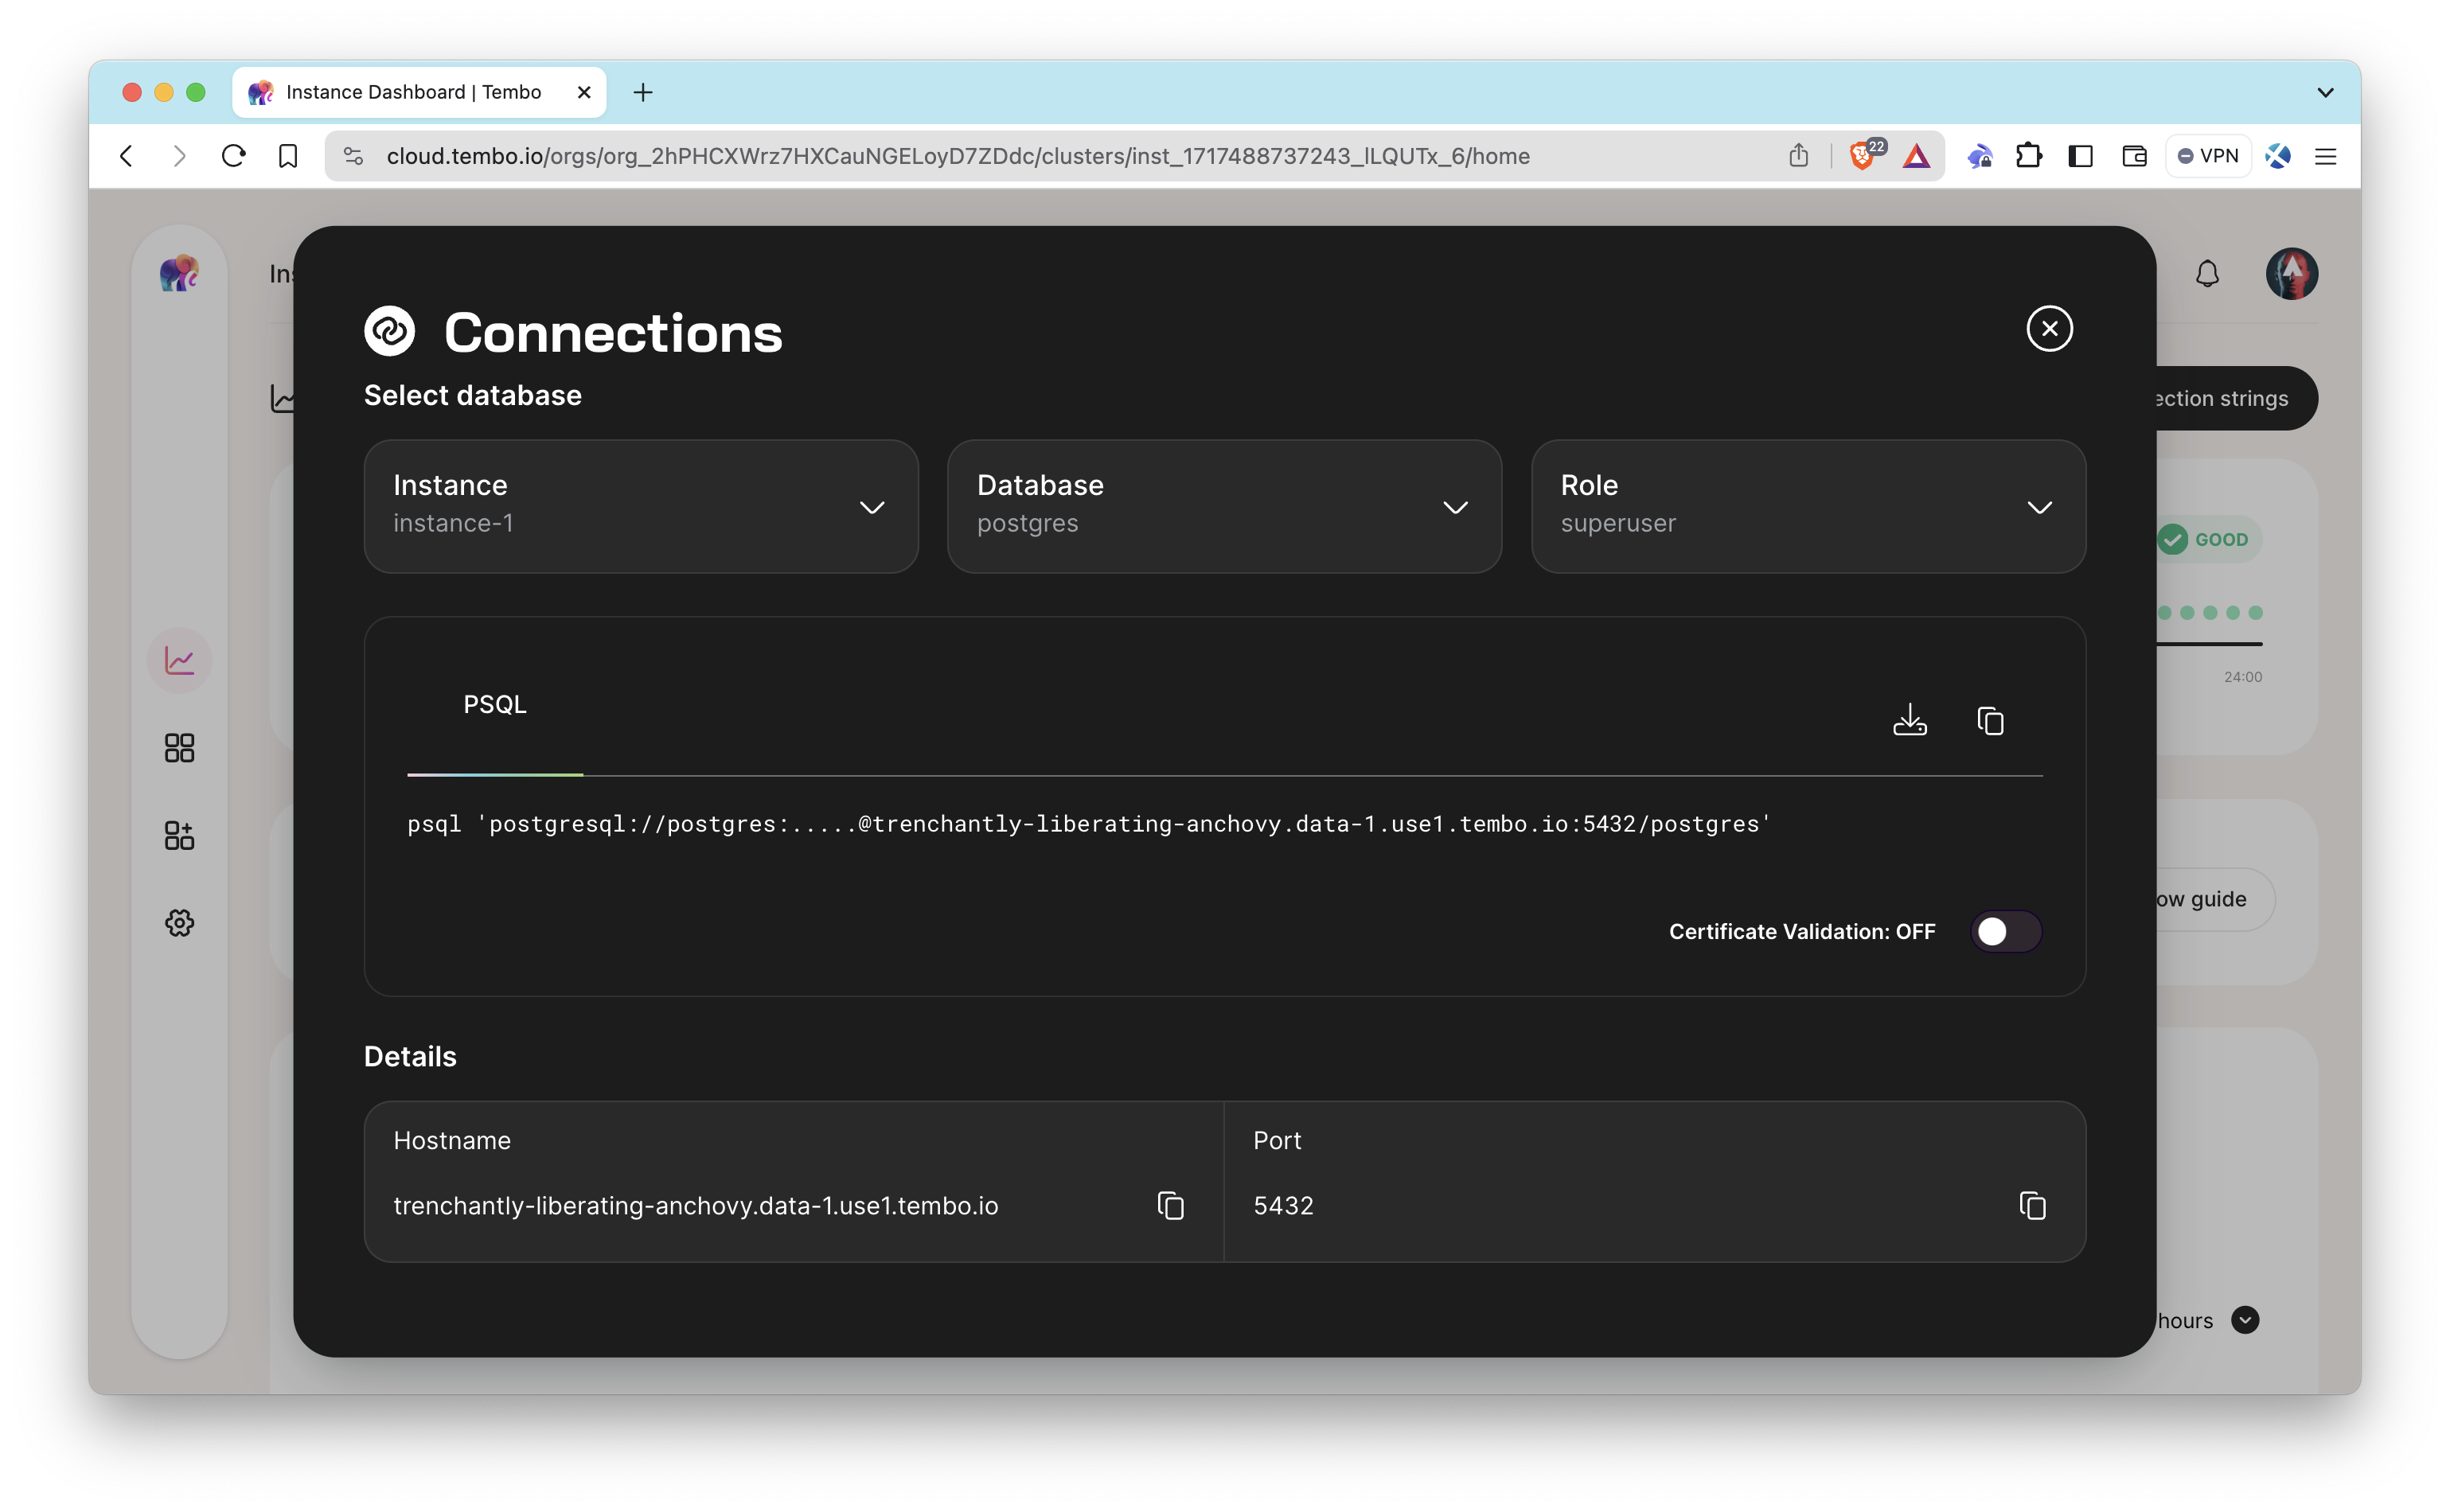Click the psql connection string text
Screen dimensions: 2450x1512
click(x=1089, y=824)
